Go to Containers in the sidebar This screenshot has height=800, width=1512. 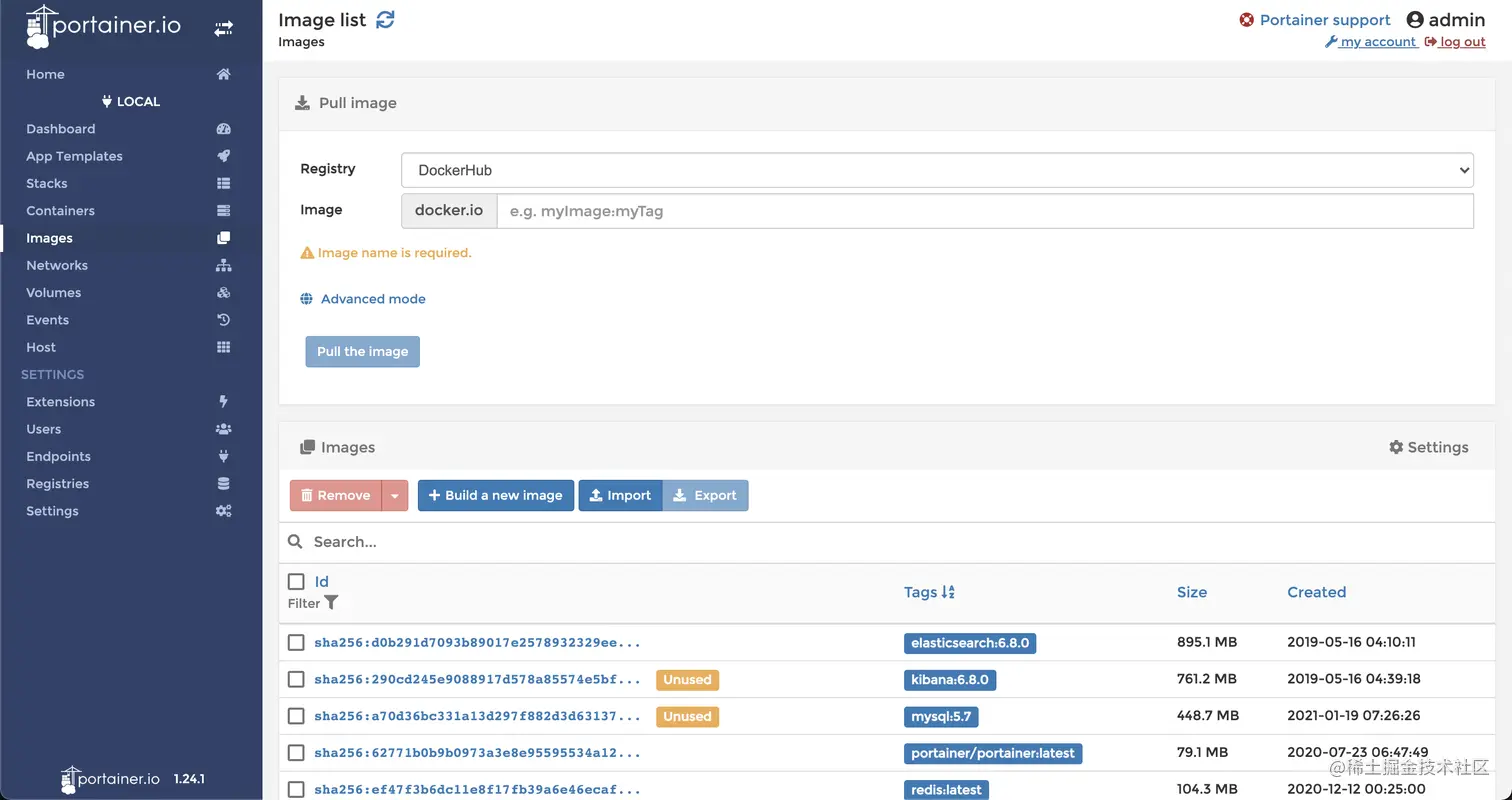point(61,211)
